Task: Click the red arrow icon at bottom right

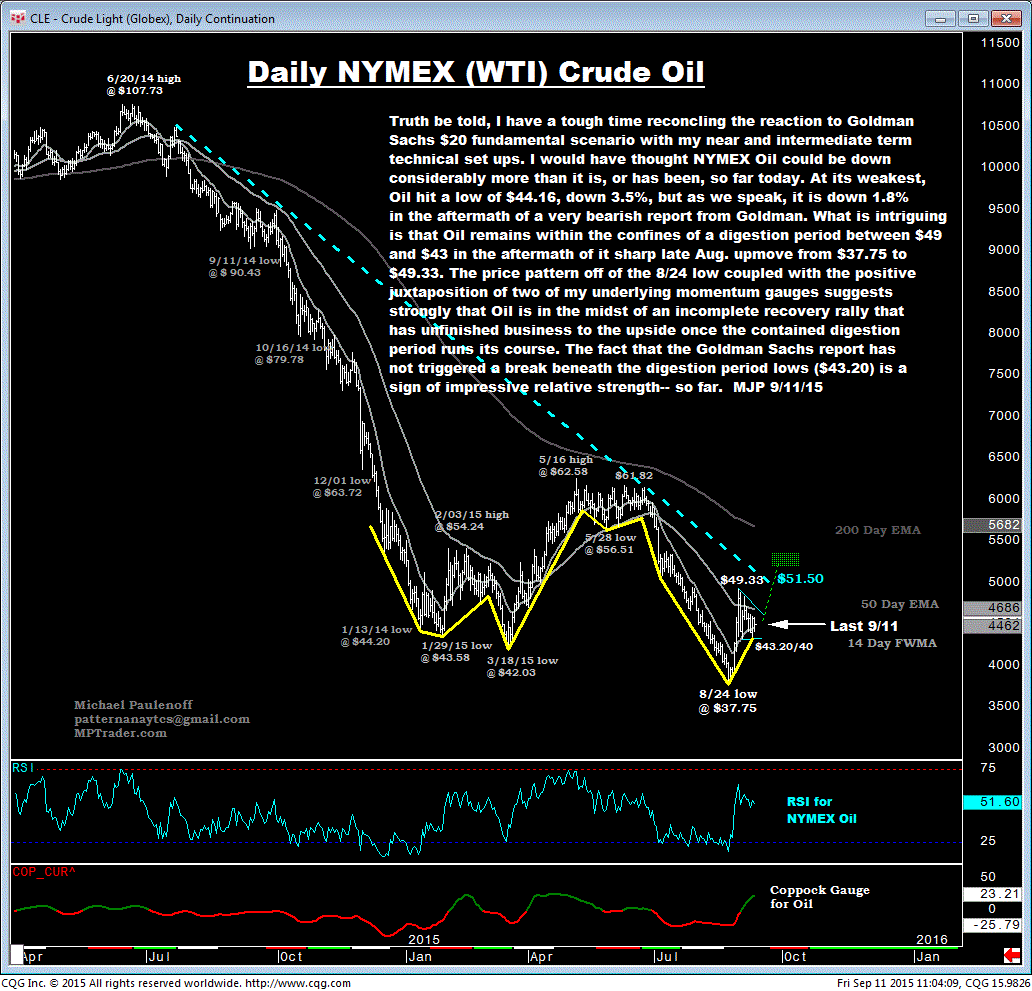Action: 1012,955
